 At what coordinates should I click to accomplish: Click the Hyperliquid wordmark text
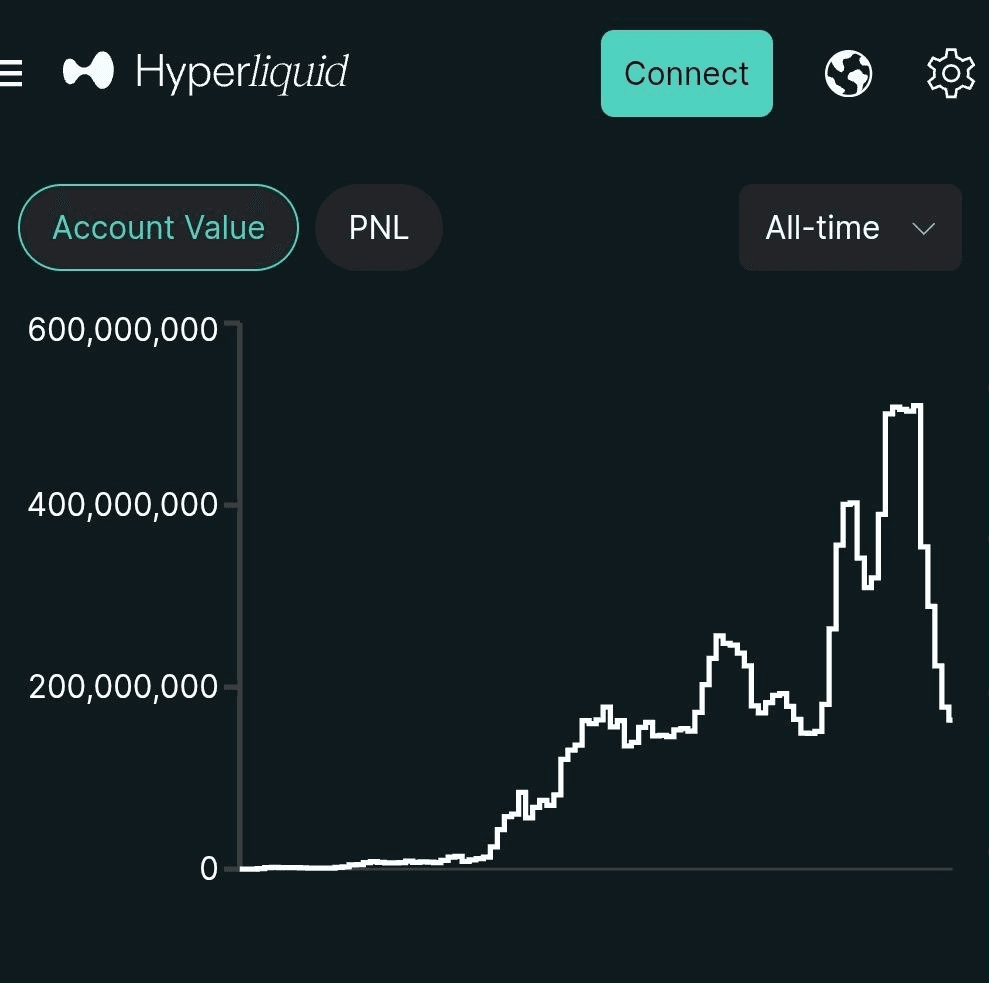[x=241, y=73]
